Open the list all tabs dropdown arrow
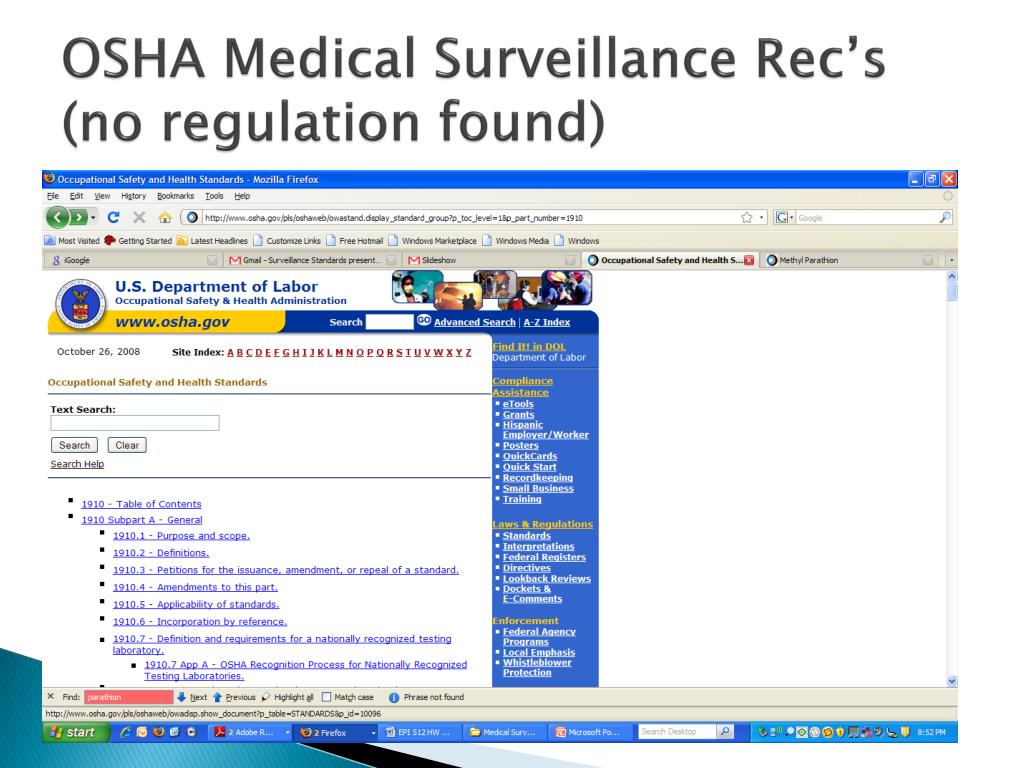1024x768 pixels. (951, 260)
